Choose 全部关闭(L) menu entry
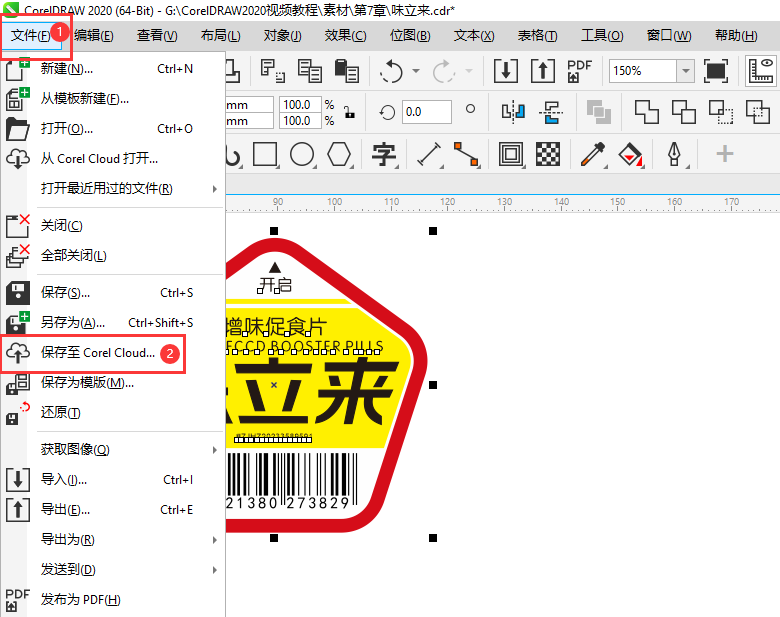 [x=112, y=256]
